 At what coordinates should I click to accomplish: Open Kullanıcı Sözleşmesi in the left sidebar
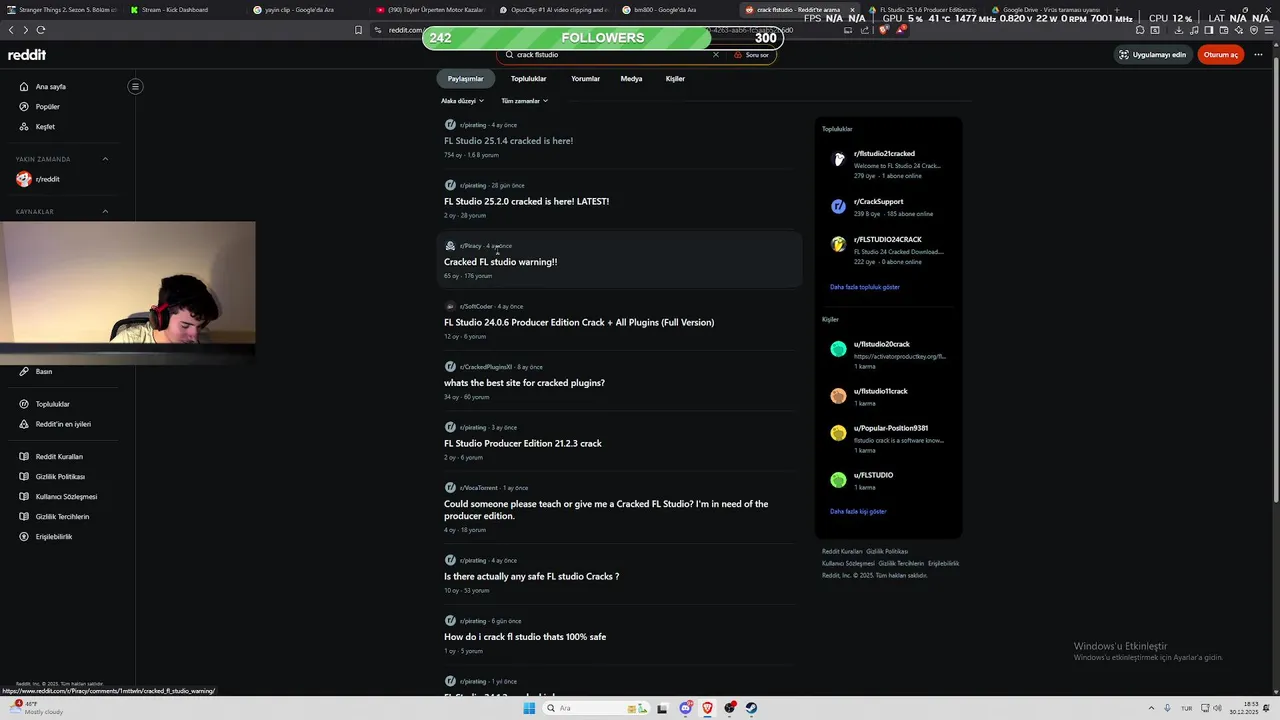pos(66,497)
